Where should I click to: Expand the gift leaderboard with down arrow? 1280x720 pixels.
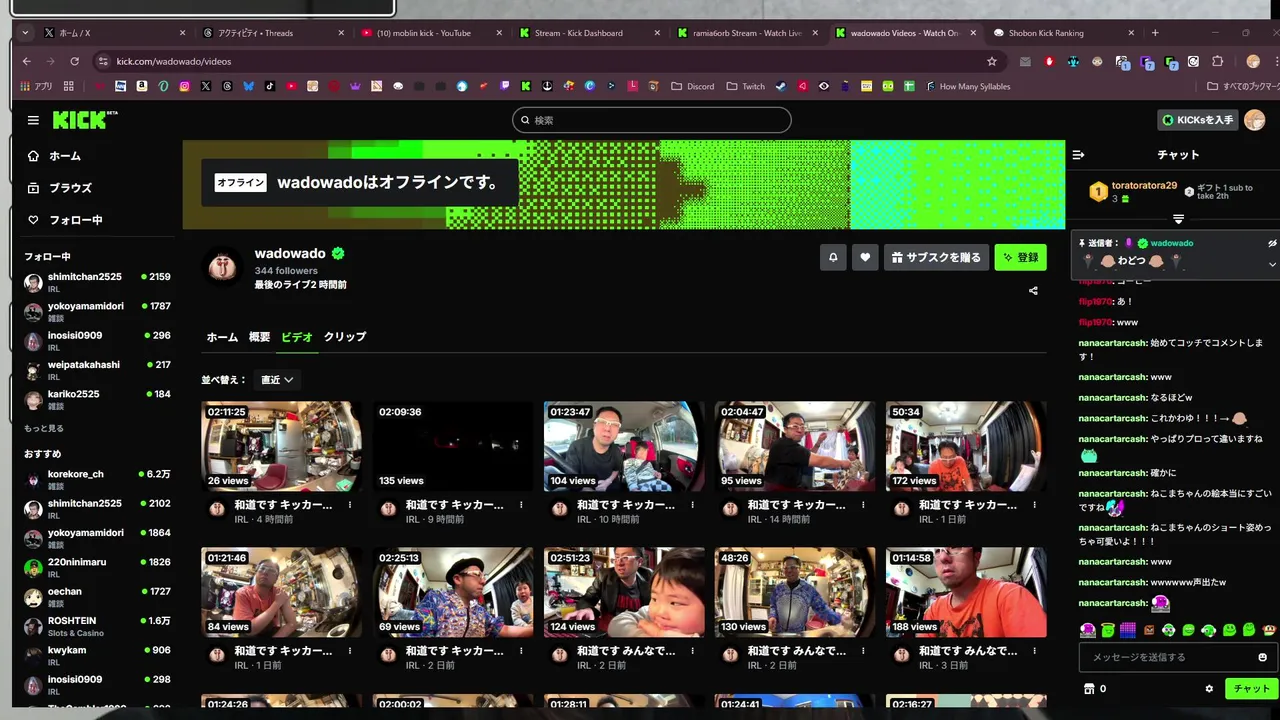(x=1178, y=219)
